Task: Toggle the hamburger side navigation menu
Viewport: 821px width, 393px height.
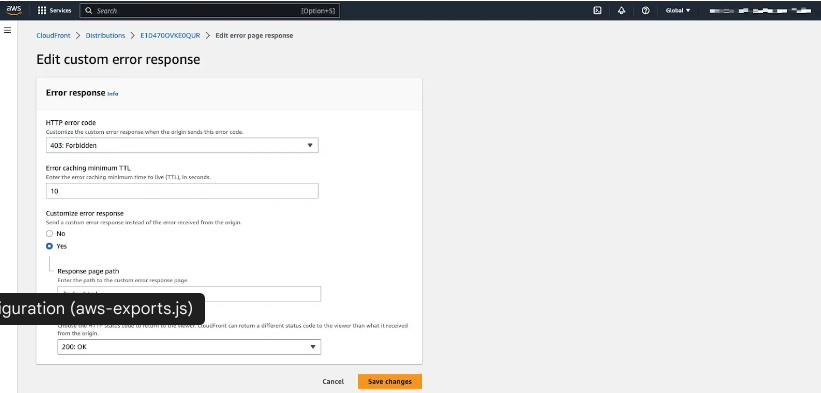Action: pyautogui.click(x=7, y=30)
